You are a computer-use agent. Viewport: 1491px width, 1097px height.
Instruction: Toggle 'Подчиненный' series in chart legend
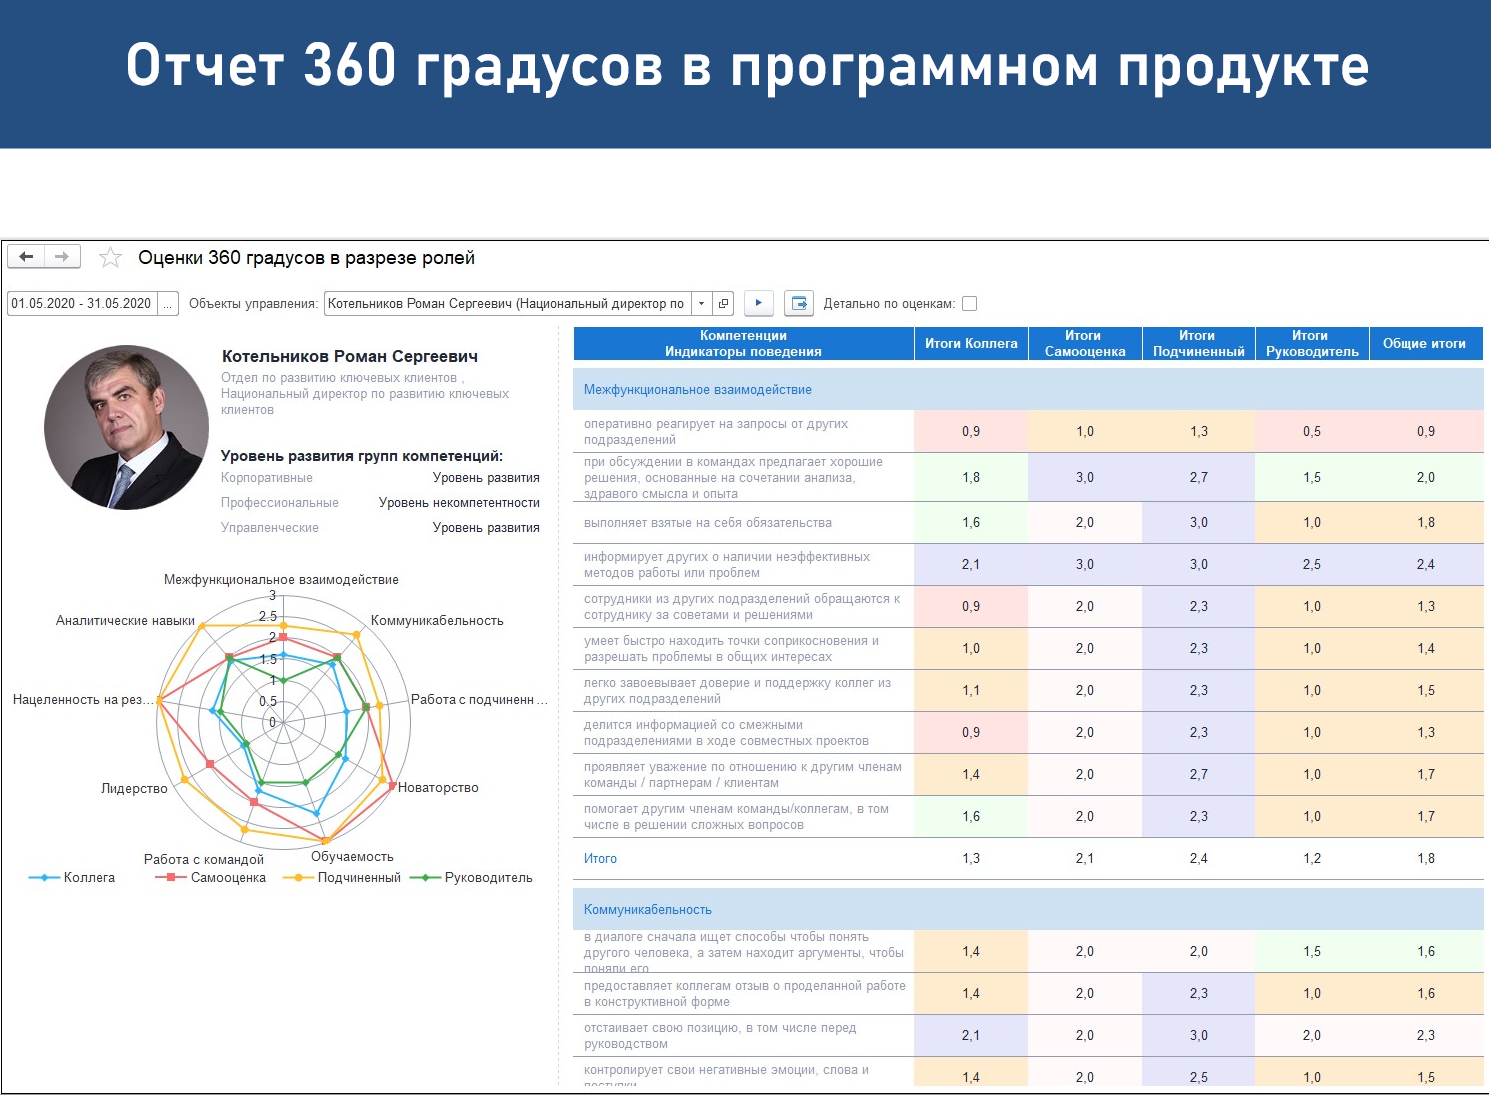(x=342, y=878)
